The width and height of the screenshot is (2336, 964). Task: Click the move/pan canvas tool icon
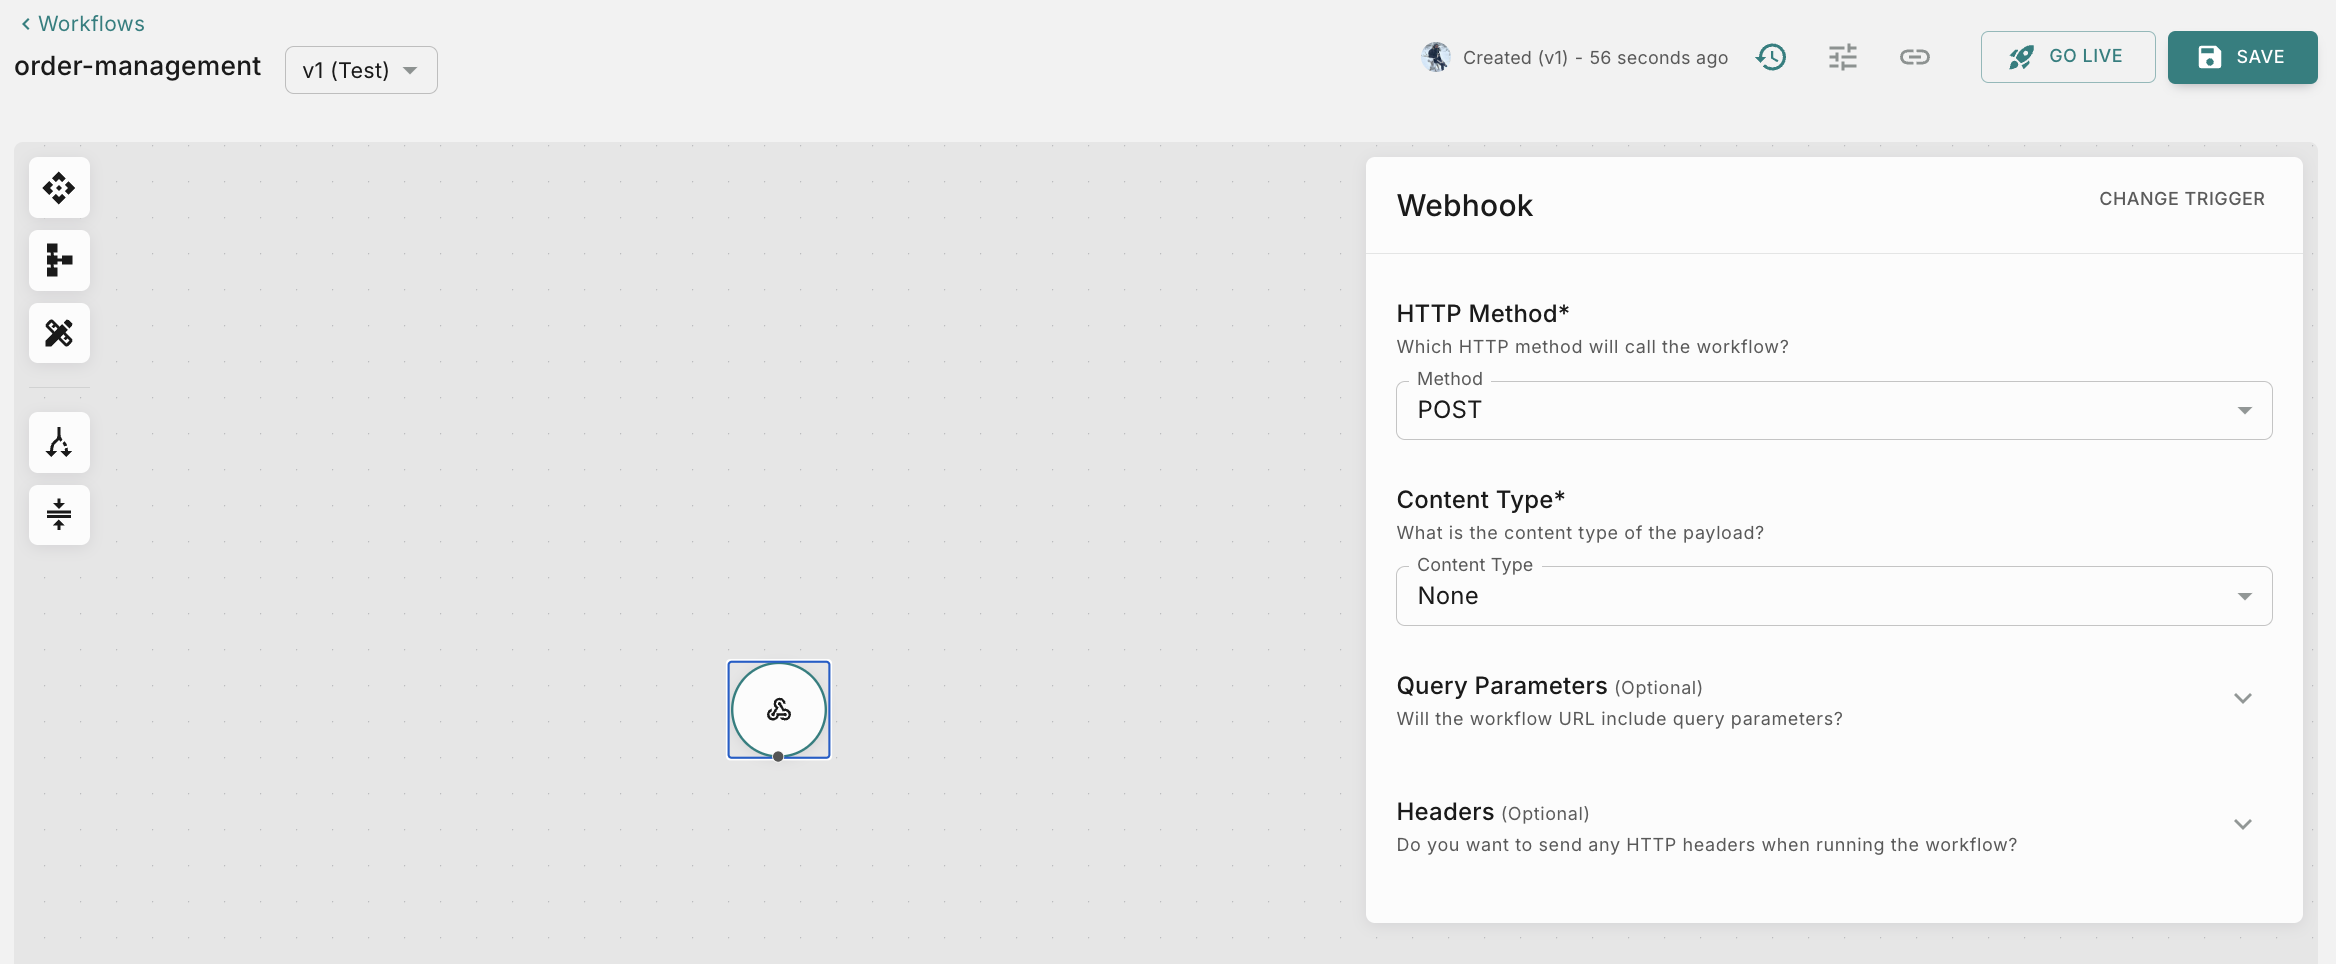(59, 188)
